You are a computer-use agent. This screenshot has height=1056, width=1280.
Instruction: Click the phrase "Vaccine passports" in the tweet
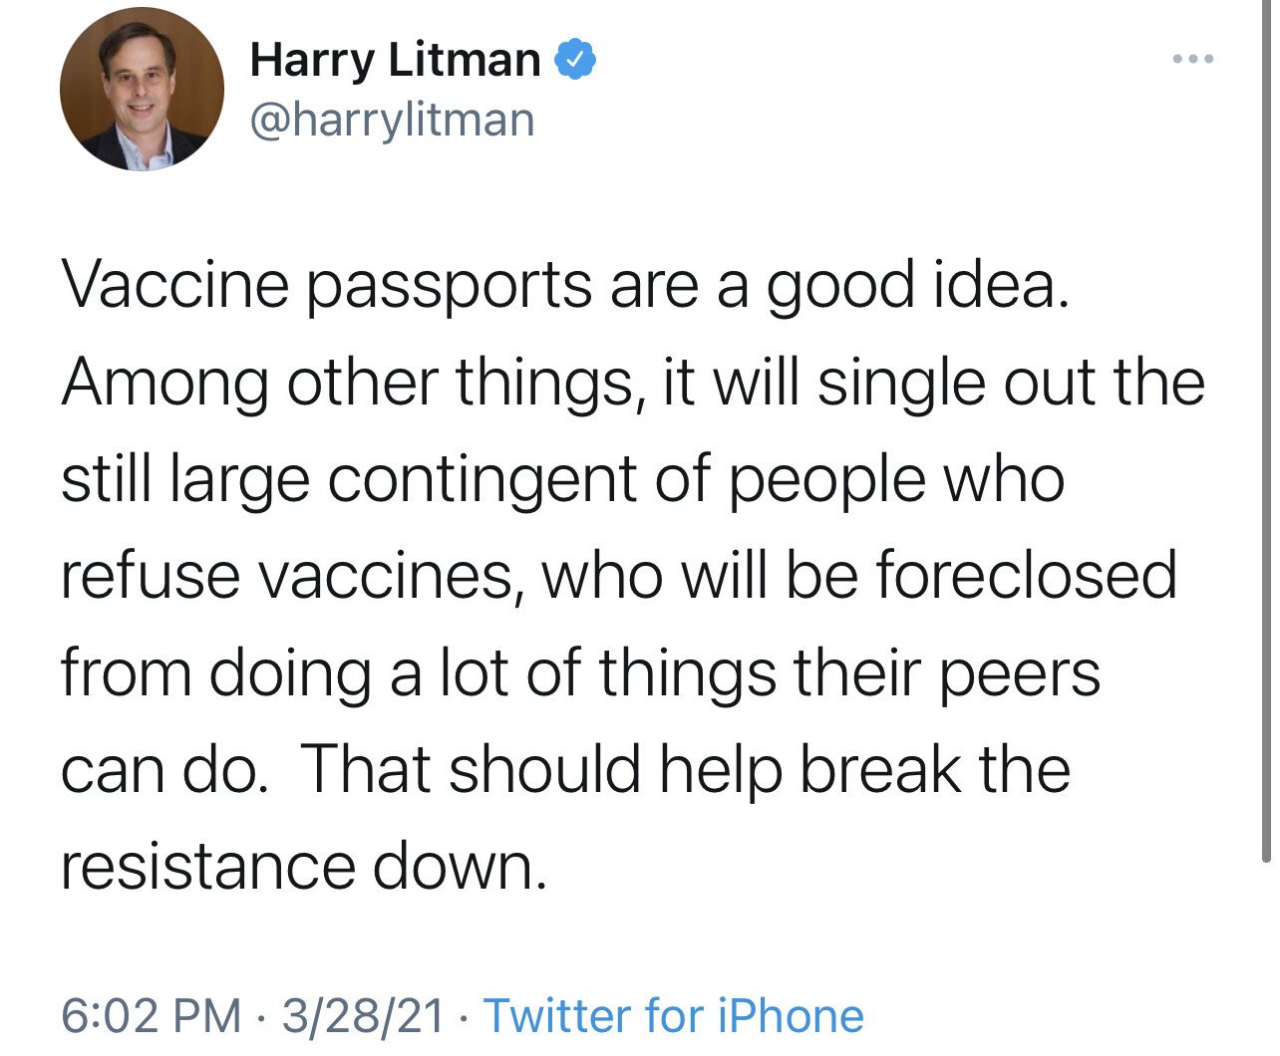point(326,286)
